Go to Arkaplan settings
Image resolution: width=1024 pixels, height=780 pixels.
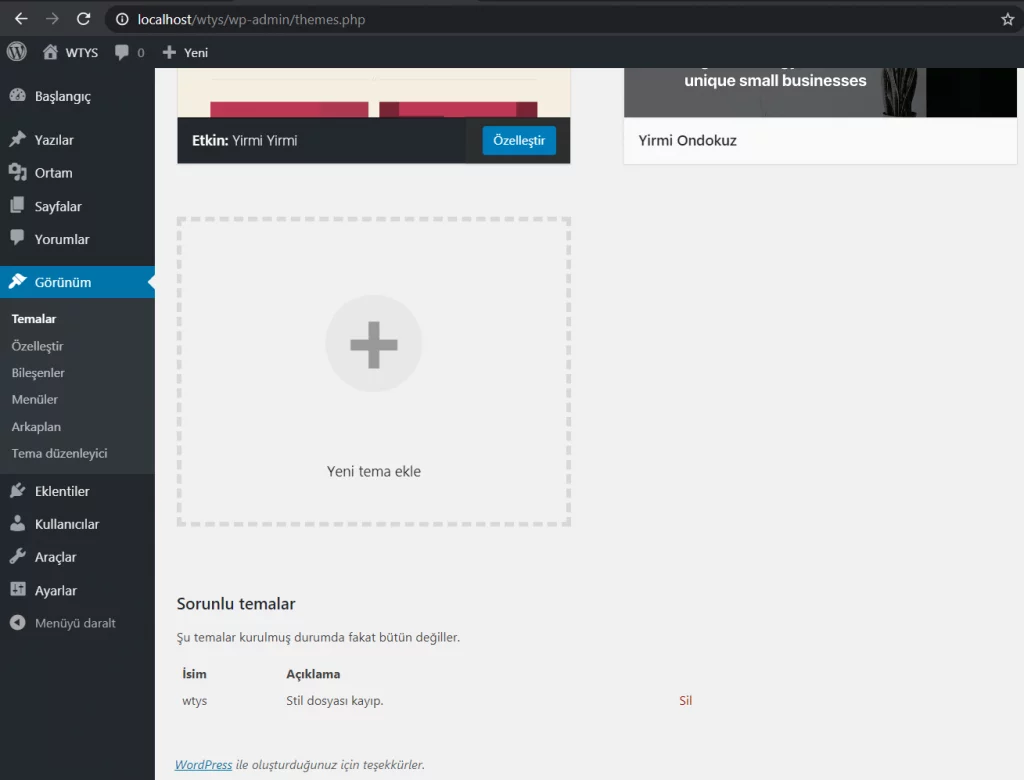[x=35, y=426]
